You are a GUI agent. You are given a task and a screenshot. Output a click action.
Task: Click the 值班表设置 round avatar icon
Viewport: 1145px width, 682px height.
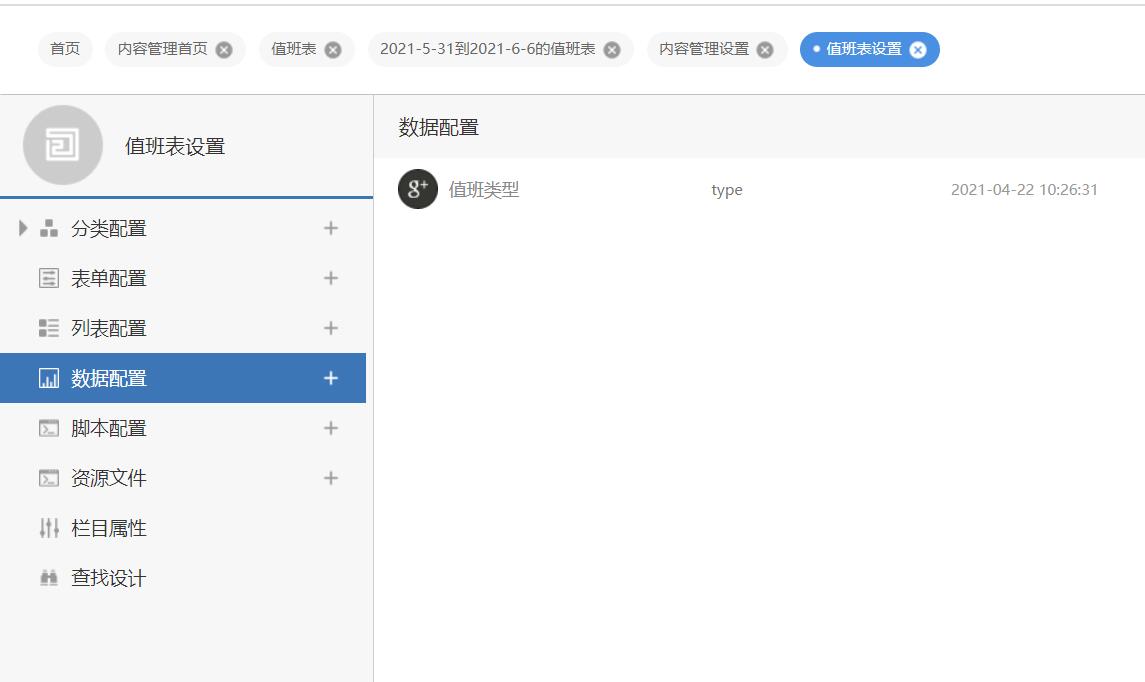tap(63, 146)
